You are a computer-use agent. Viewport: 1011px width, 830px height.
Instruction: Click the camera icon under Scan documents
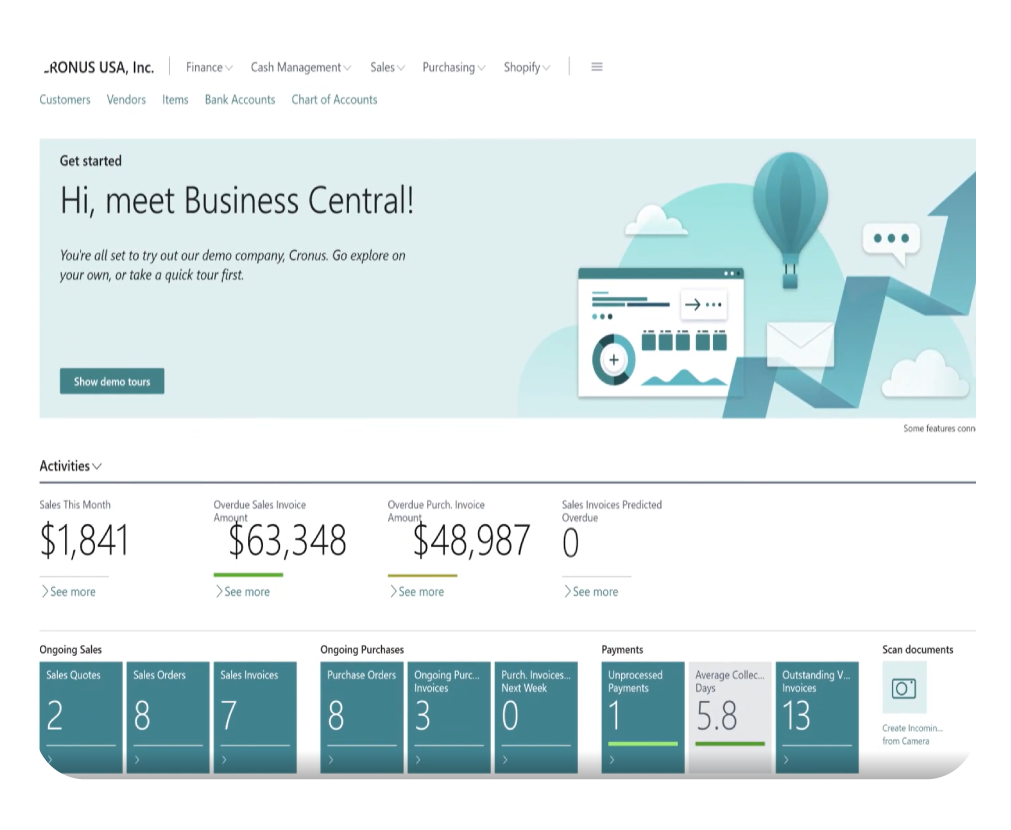coord(904,688)
